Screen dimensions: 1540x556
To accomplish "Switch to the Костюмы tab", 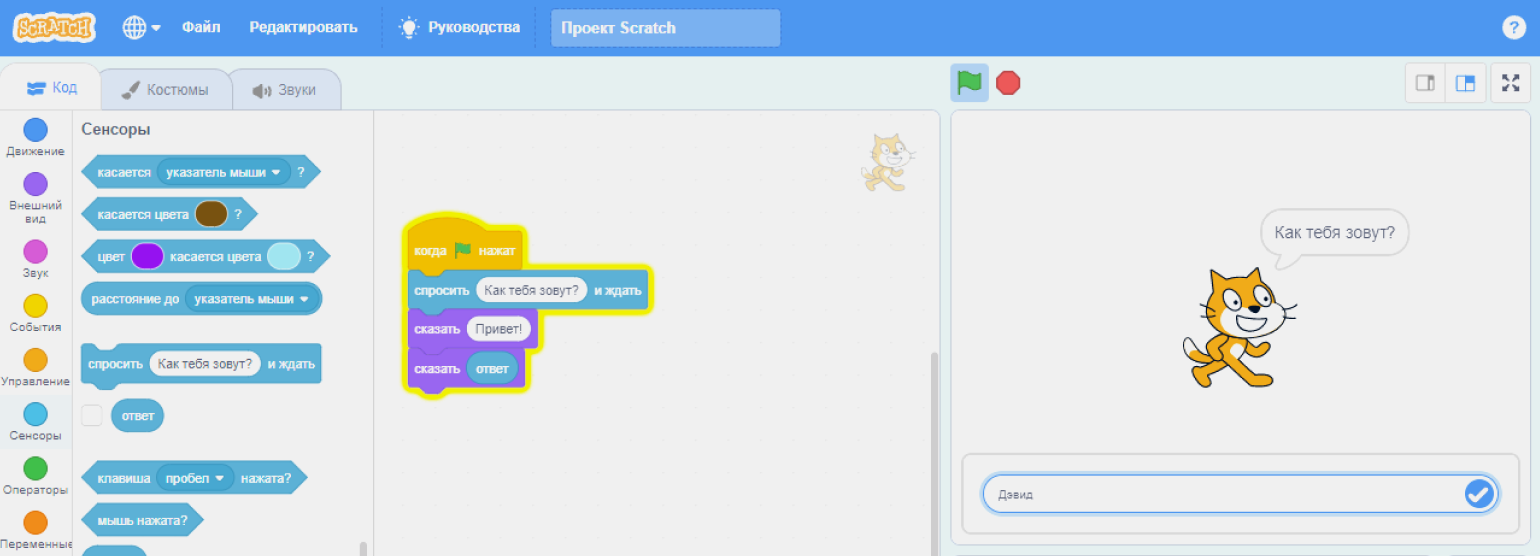I will click(165, 90).
